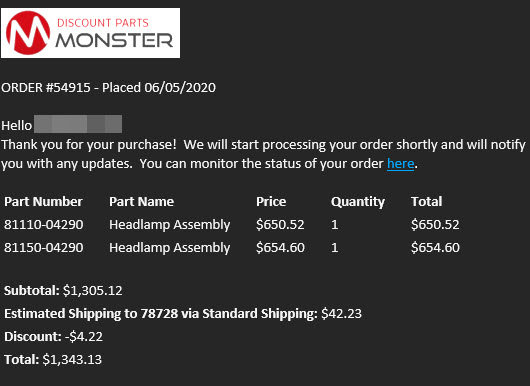Click part number 81110-04290
This screenshot has width=530, height=386.
pos(44,224)
